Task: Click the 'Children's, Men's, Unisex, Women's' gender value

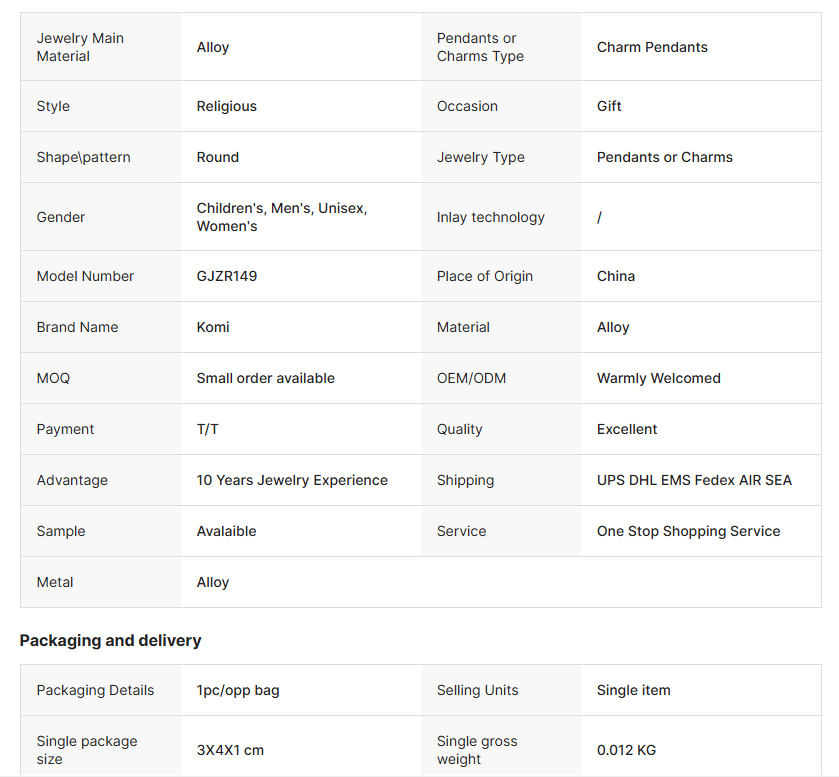Action: pos(282,217)
